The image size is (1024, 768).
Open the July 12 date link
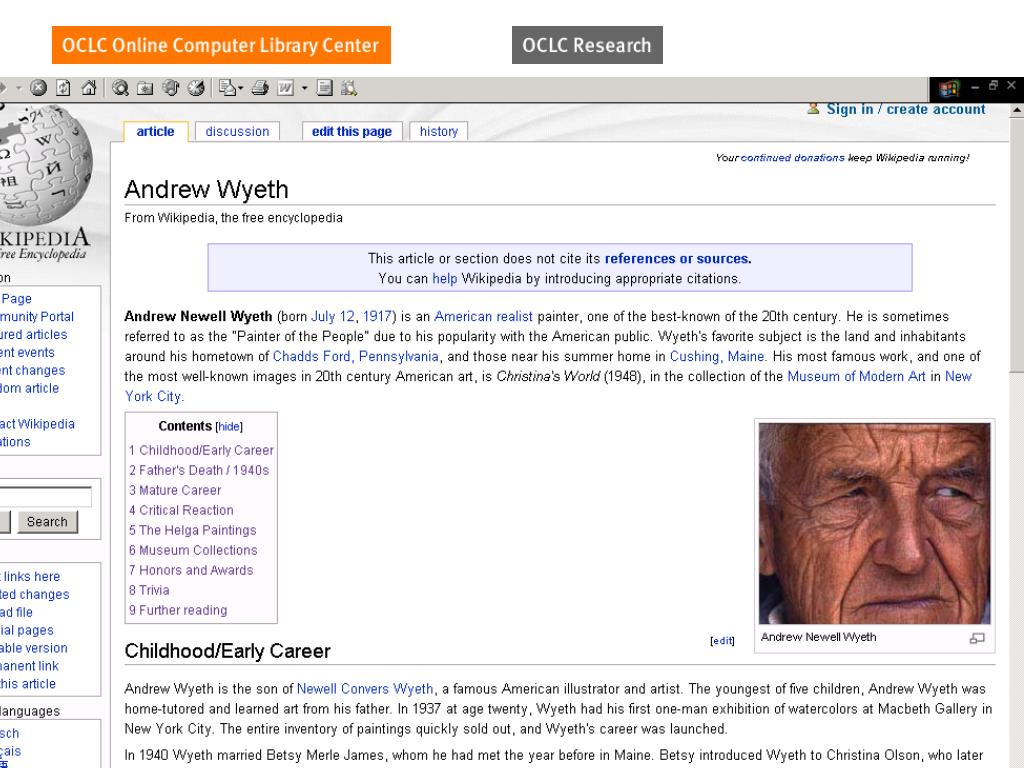(332, 317)
